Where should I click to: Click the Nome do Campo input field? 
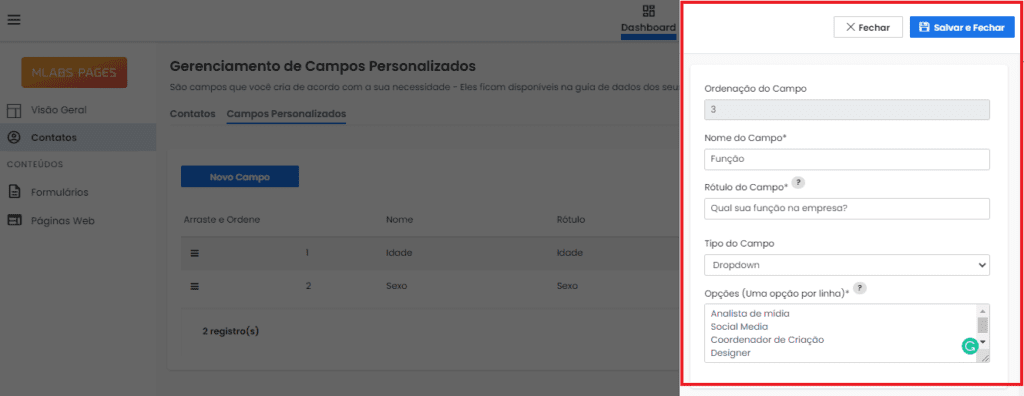pyautogui.click(x=847, y=159)
